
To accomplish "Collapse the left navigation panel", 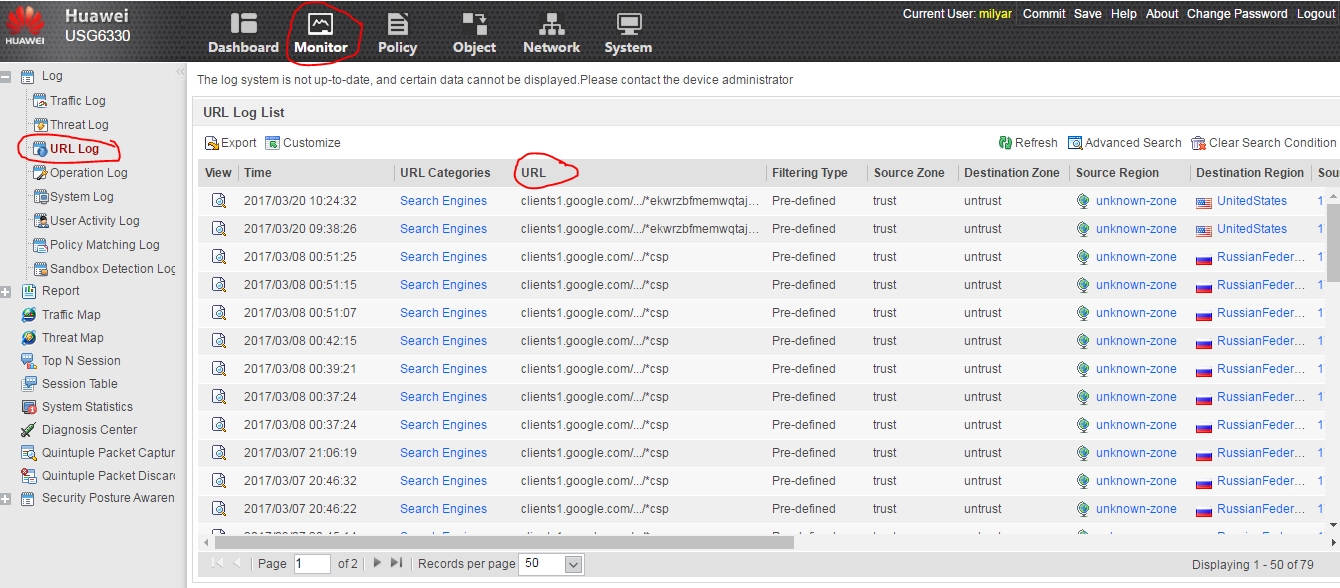I will (x=180, y=72).
